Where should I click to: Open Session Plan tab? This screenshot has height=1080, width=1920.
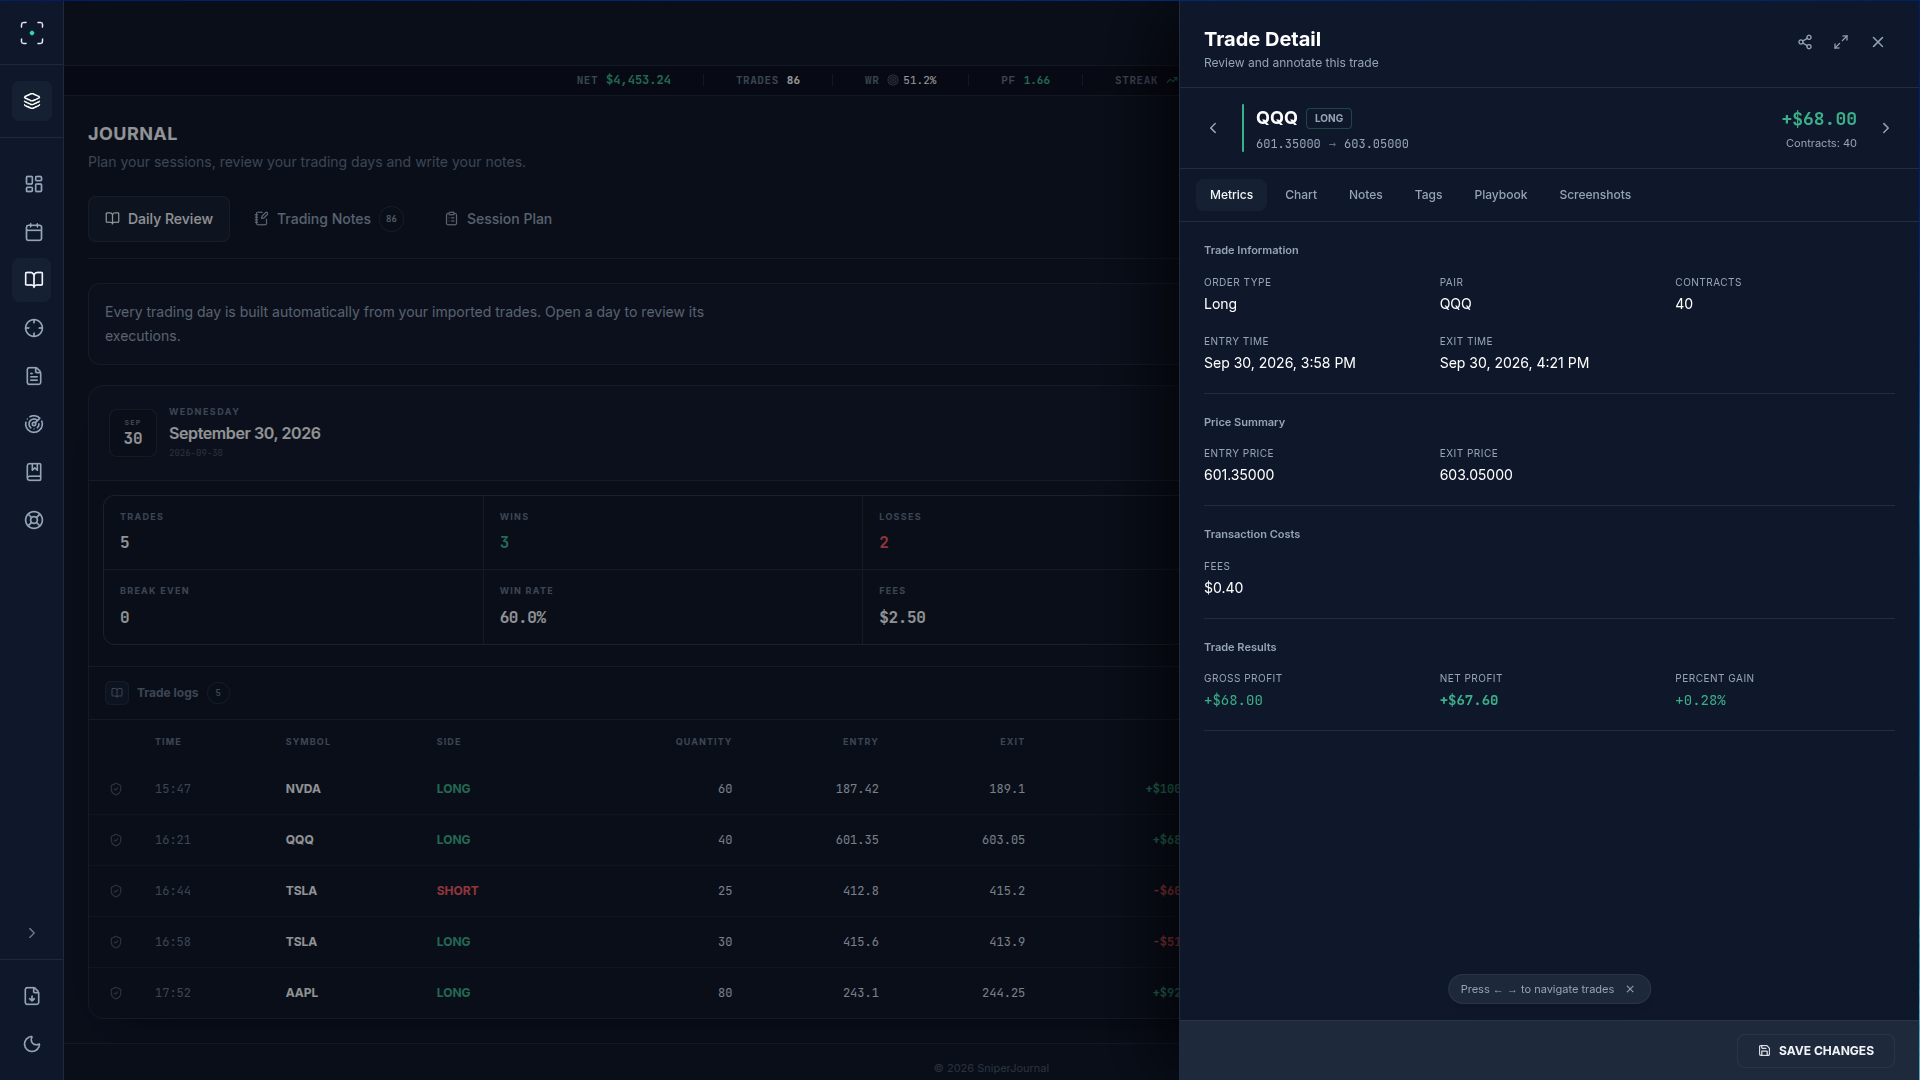(x=498, y=219)
